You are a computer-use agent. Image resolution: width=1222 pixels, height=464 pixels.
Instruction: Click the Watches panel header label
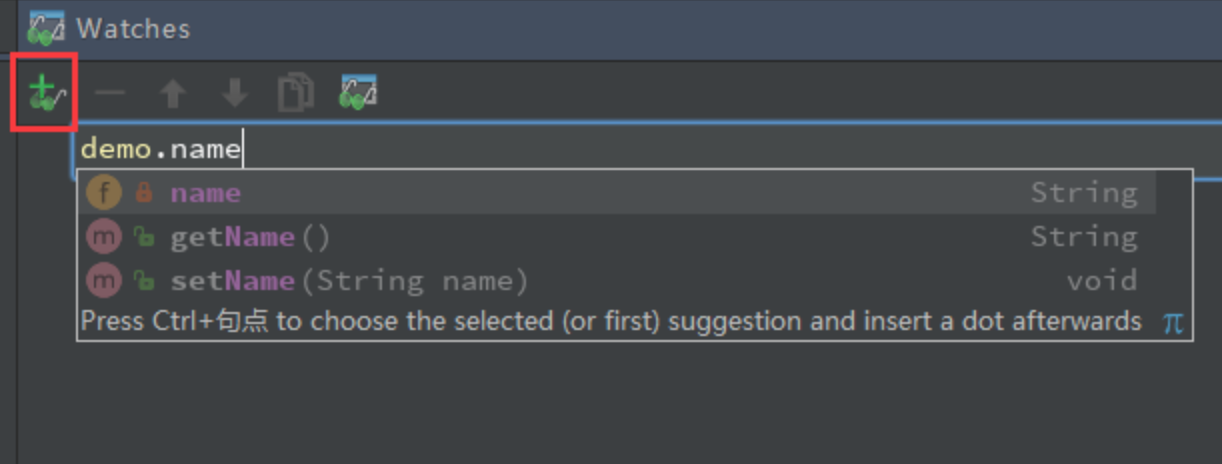pos(133,29)
